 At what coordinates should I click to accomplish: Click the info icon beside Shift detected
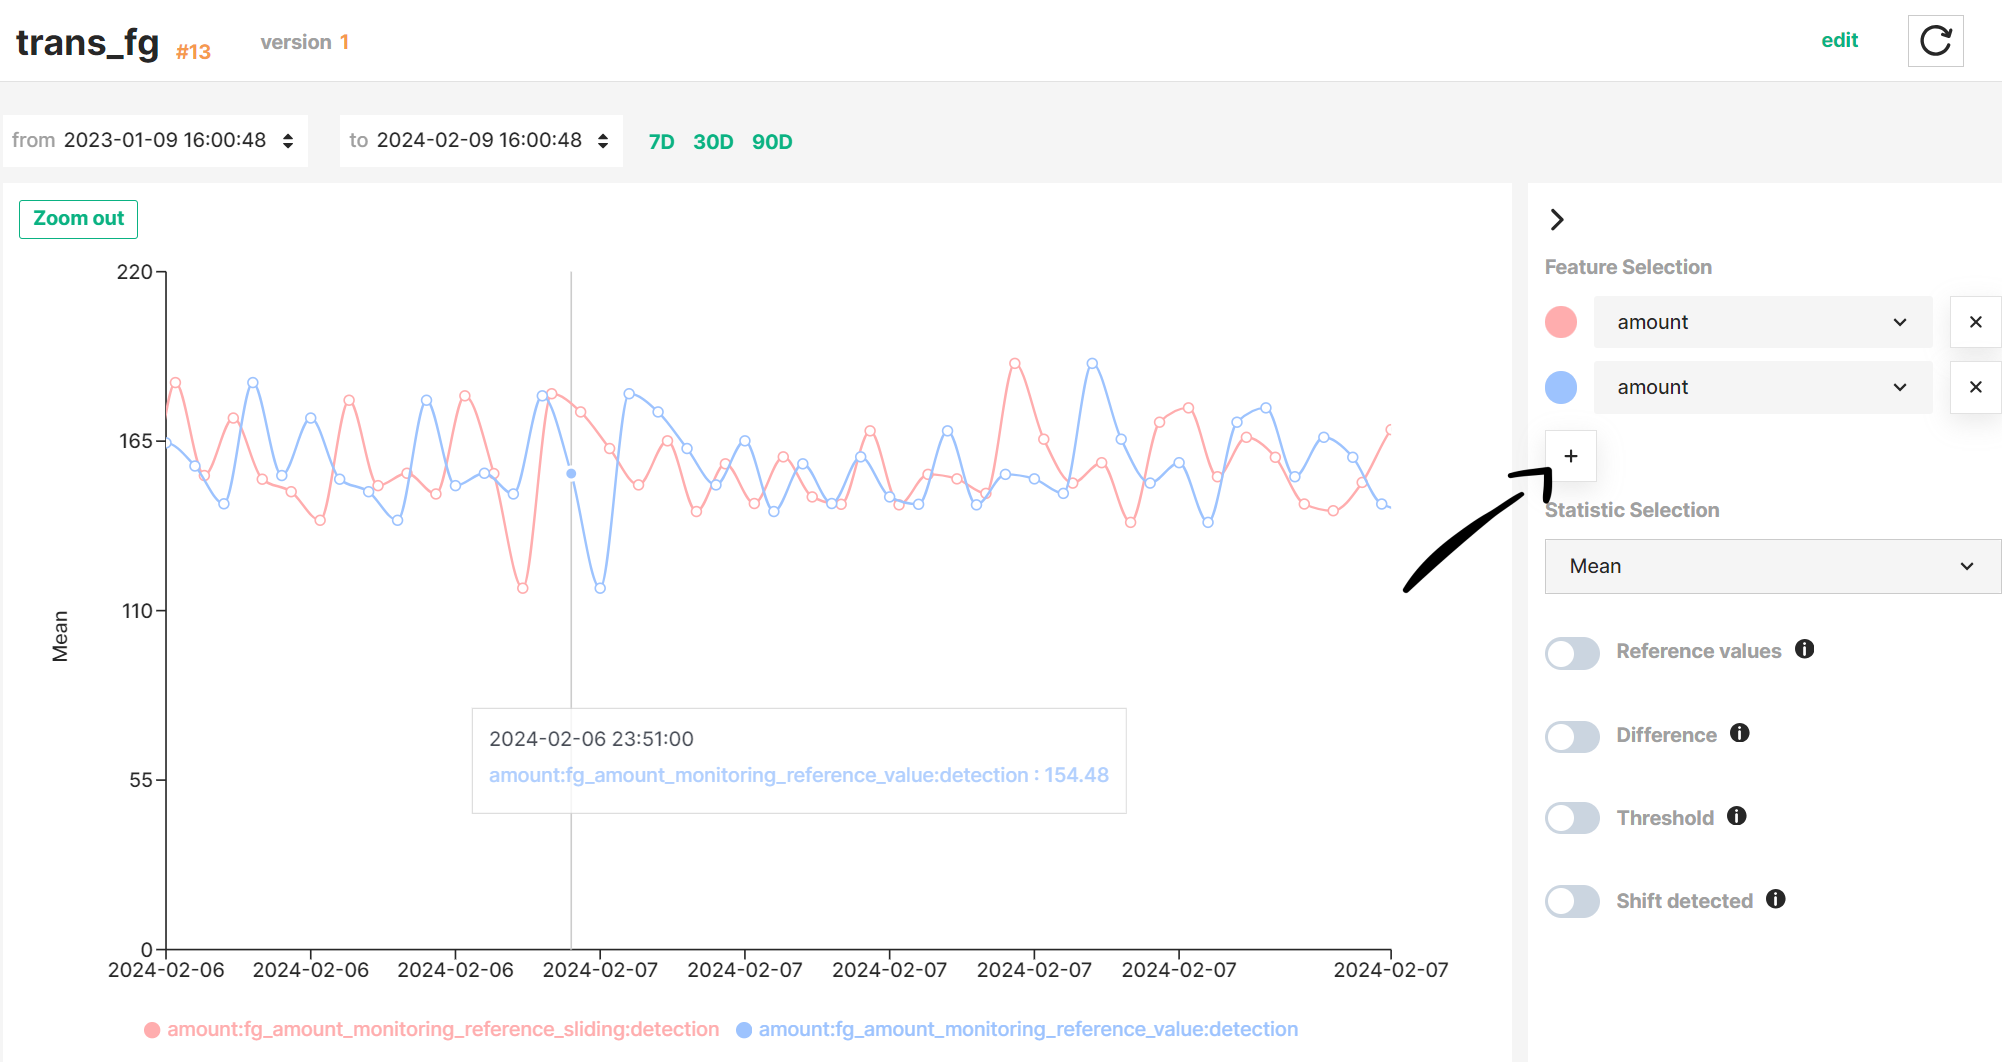[1776, 900]
